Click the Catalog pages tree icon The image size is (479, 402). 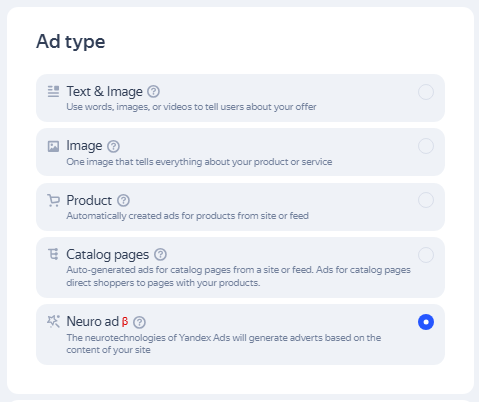tap(53, 254)
